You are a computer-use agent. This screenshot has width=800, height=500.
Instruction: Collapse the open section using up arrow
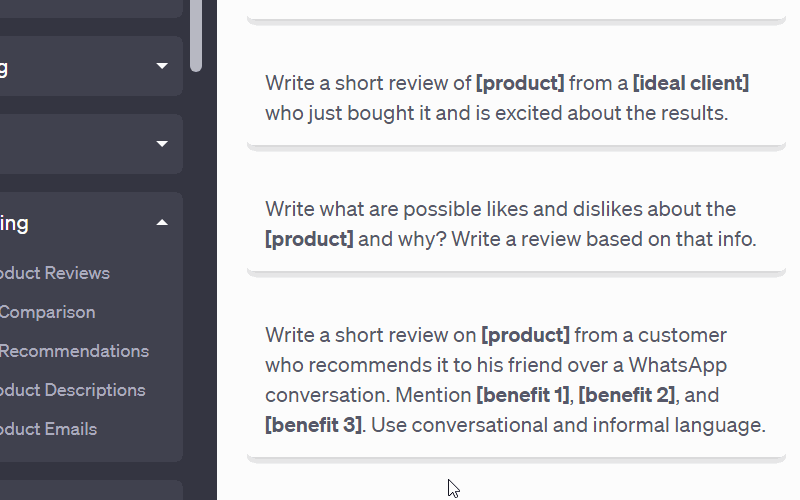(162, 222)
